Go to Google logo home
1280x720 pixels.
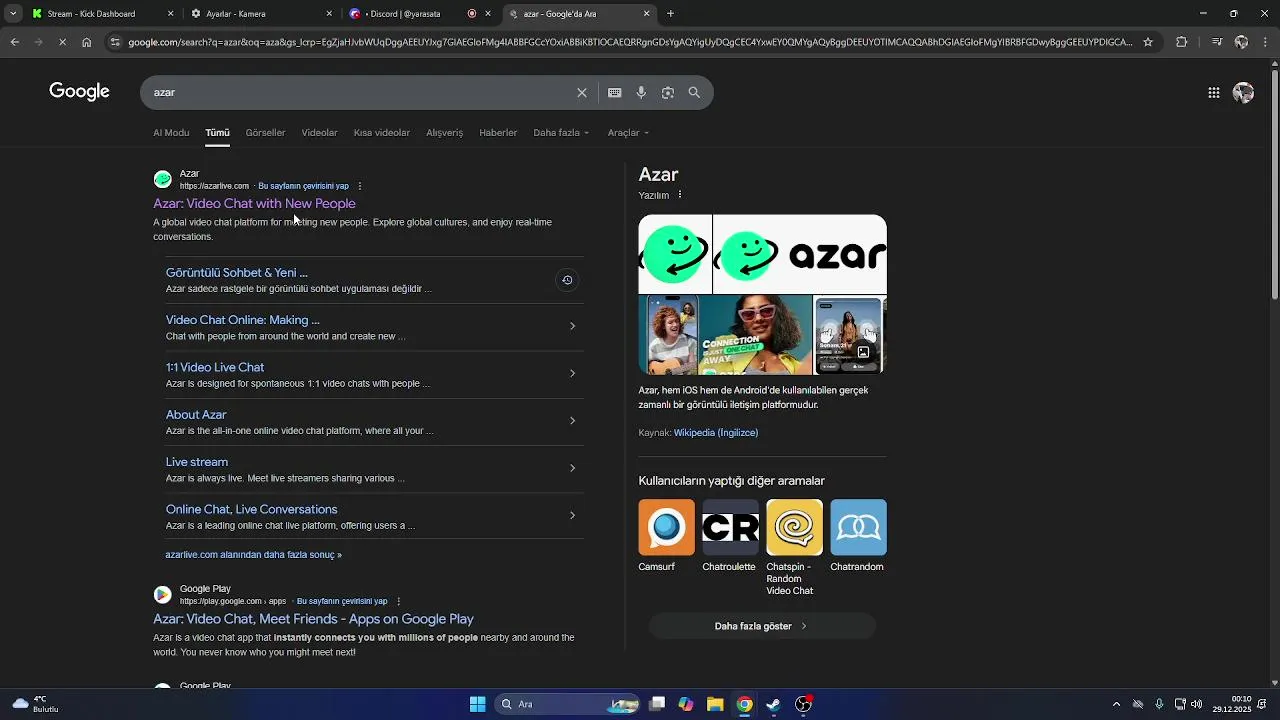79,92
